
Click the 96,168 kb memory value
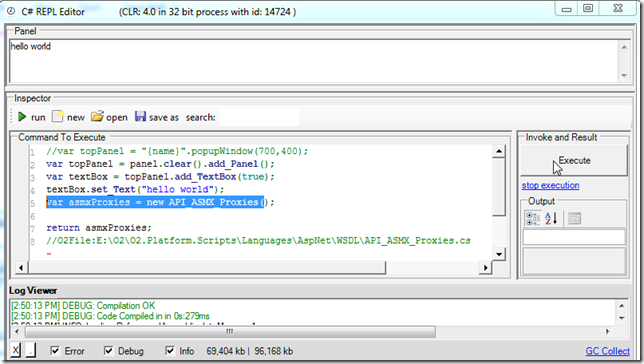coord(274,351)
